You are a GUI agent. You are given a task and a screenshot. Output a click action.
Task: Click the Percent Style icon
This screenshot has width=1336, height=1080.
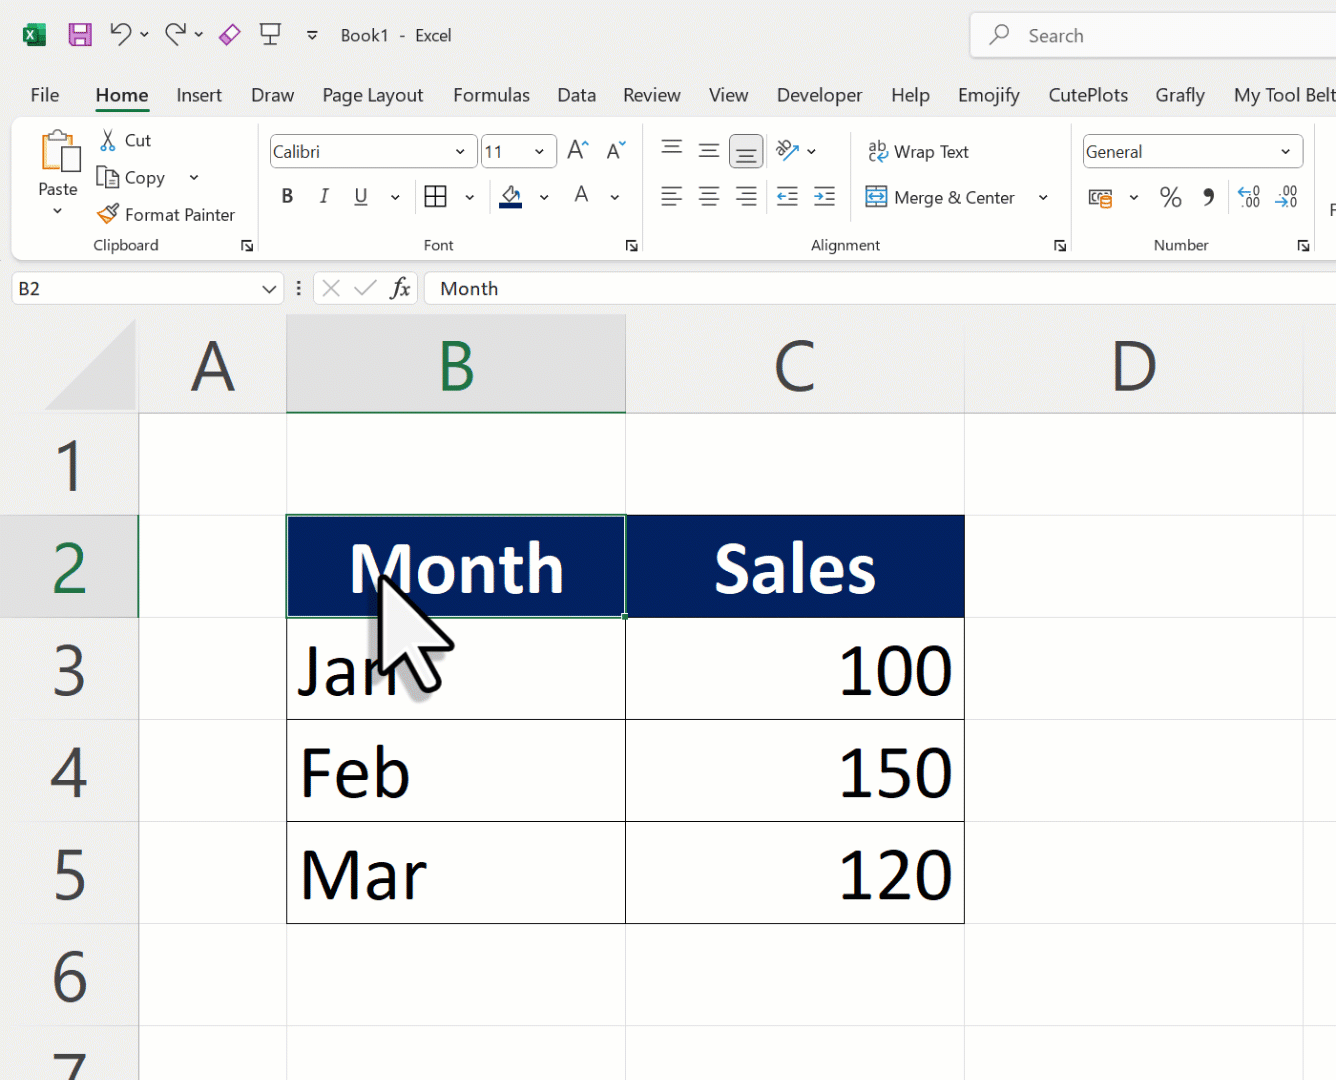[1170, 197]
